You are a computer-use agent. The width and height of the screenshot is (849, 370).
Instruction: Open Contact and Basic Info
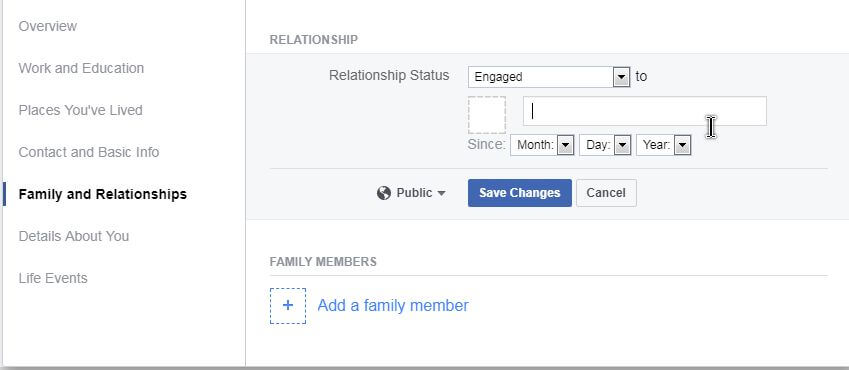89,152
